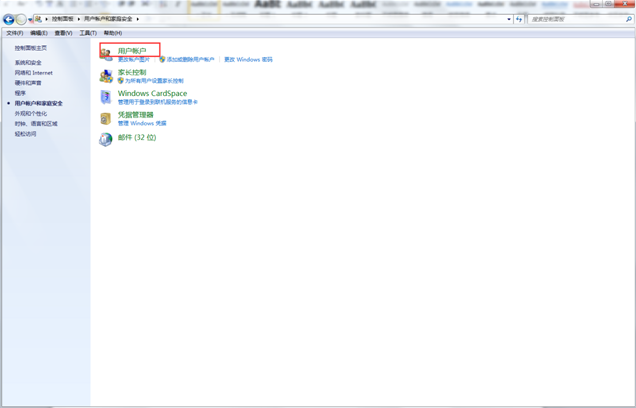636x408 pixels.
Task: Click the 更改帐户图片 link
Action: (133, 60)
